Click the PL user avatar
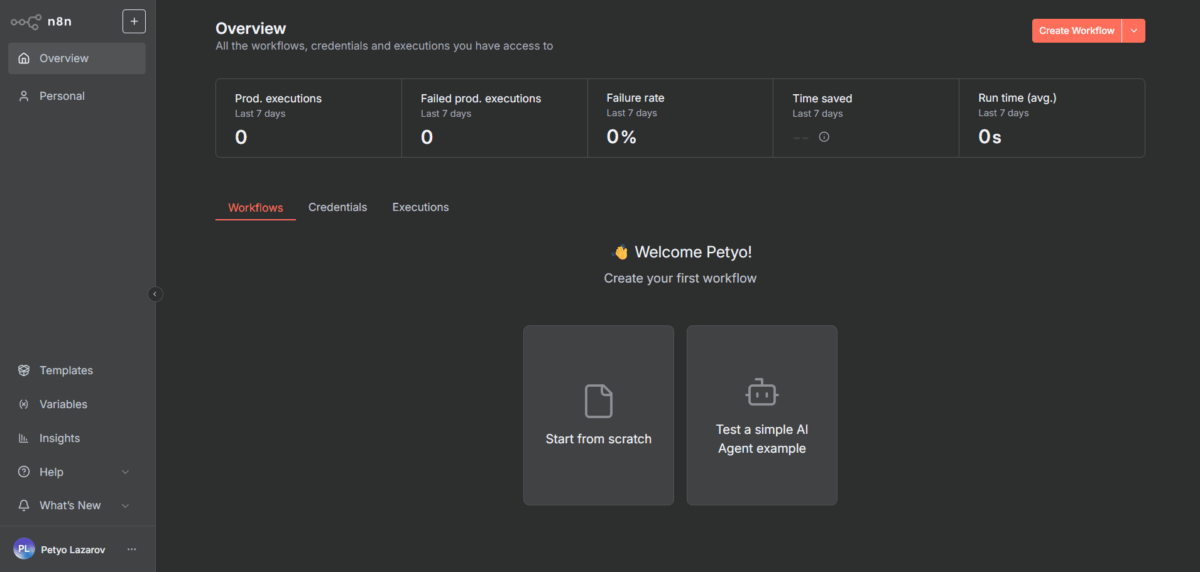The image size is (1200, 572). pyautogui.click(x=23, y=549)
